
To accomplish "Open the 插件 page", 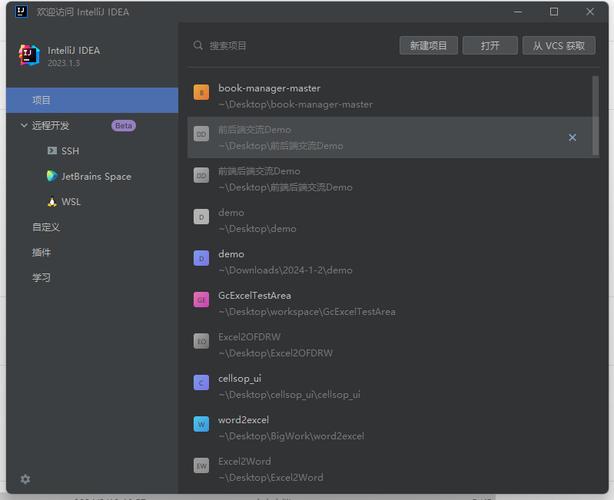I will 42,253.
